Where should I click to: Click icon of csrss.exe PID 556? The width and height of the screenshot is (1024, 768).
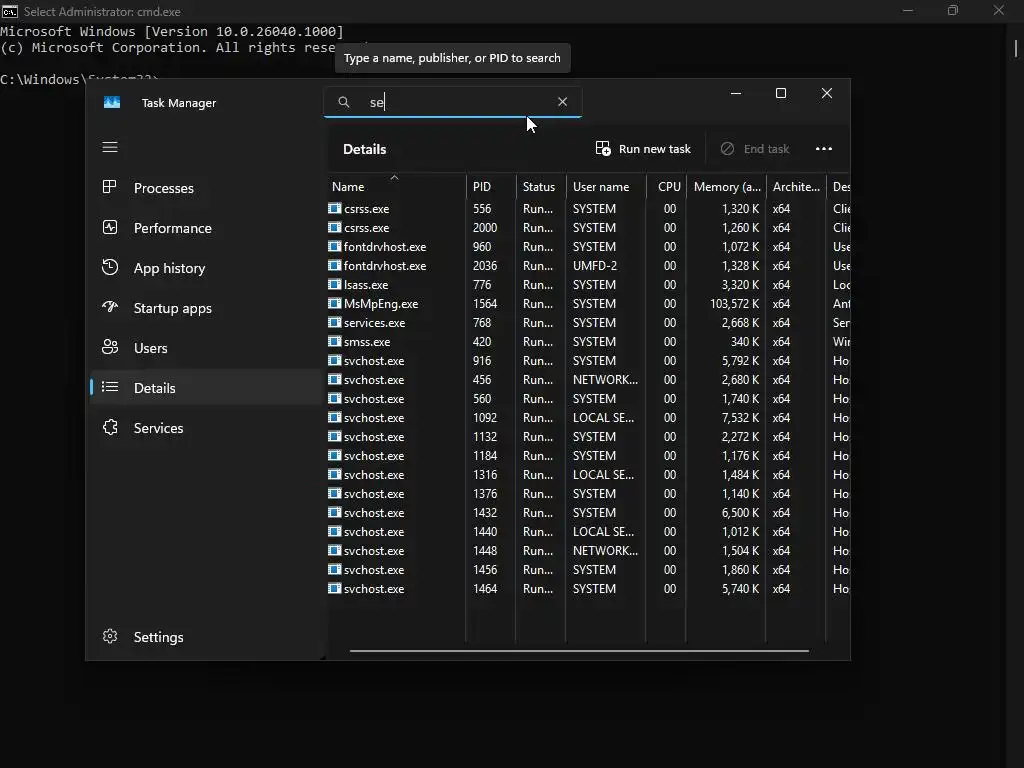click(334, 208)
